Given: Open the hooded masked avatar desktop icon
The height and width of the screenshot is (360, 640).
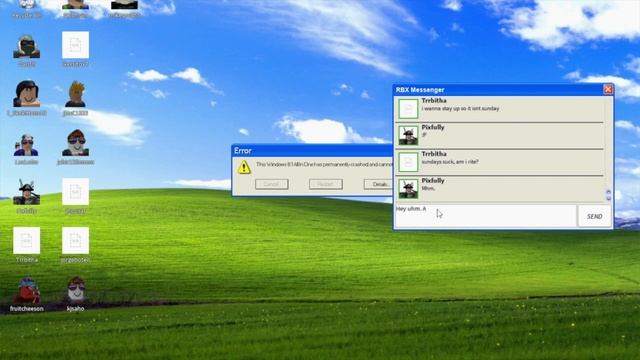Looking at the screenshot, I should coord(27,47).
